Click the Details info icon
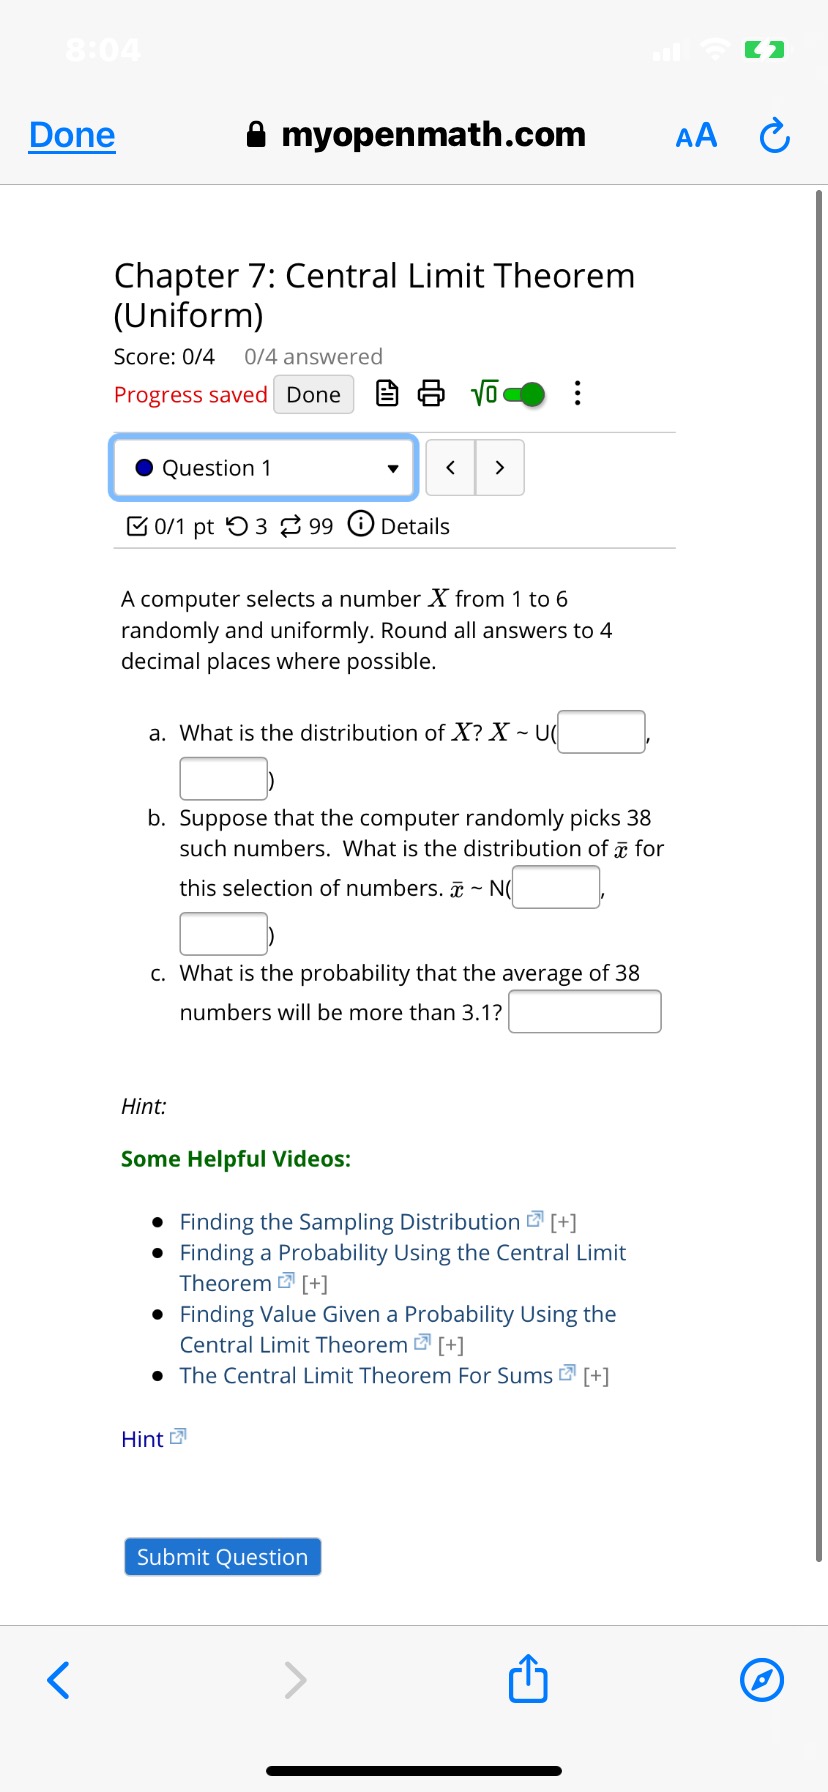The height and width of the screenshot is (1792, 828). coord(360,525)
